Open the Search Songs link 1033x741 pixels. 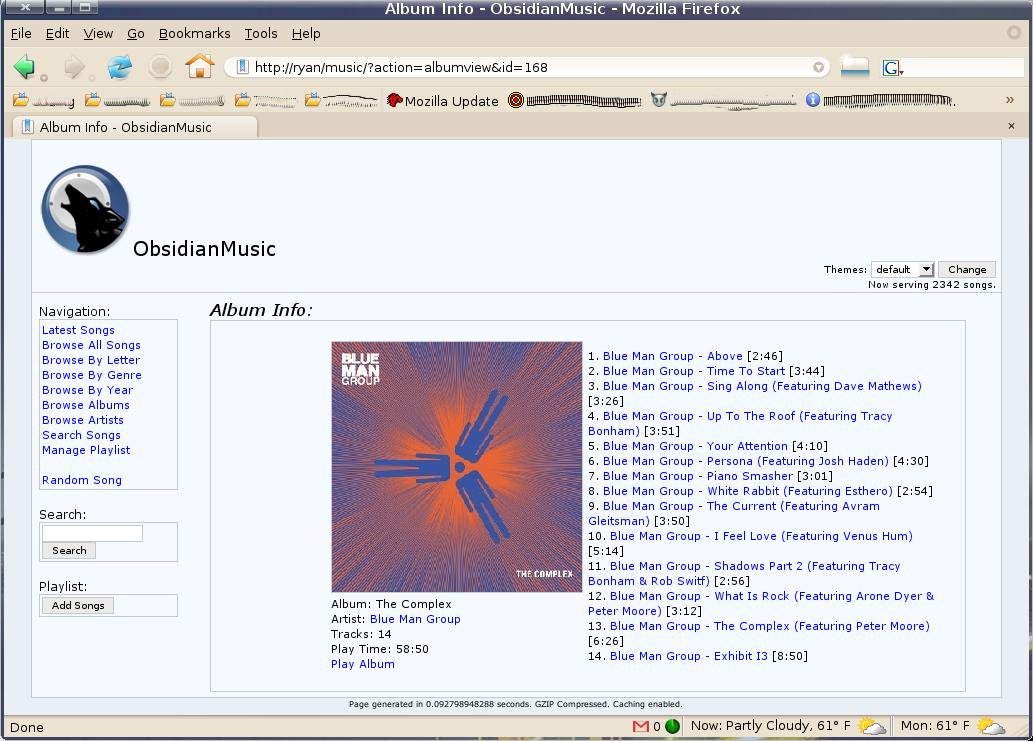click(81, 435)
